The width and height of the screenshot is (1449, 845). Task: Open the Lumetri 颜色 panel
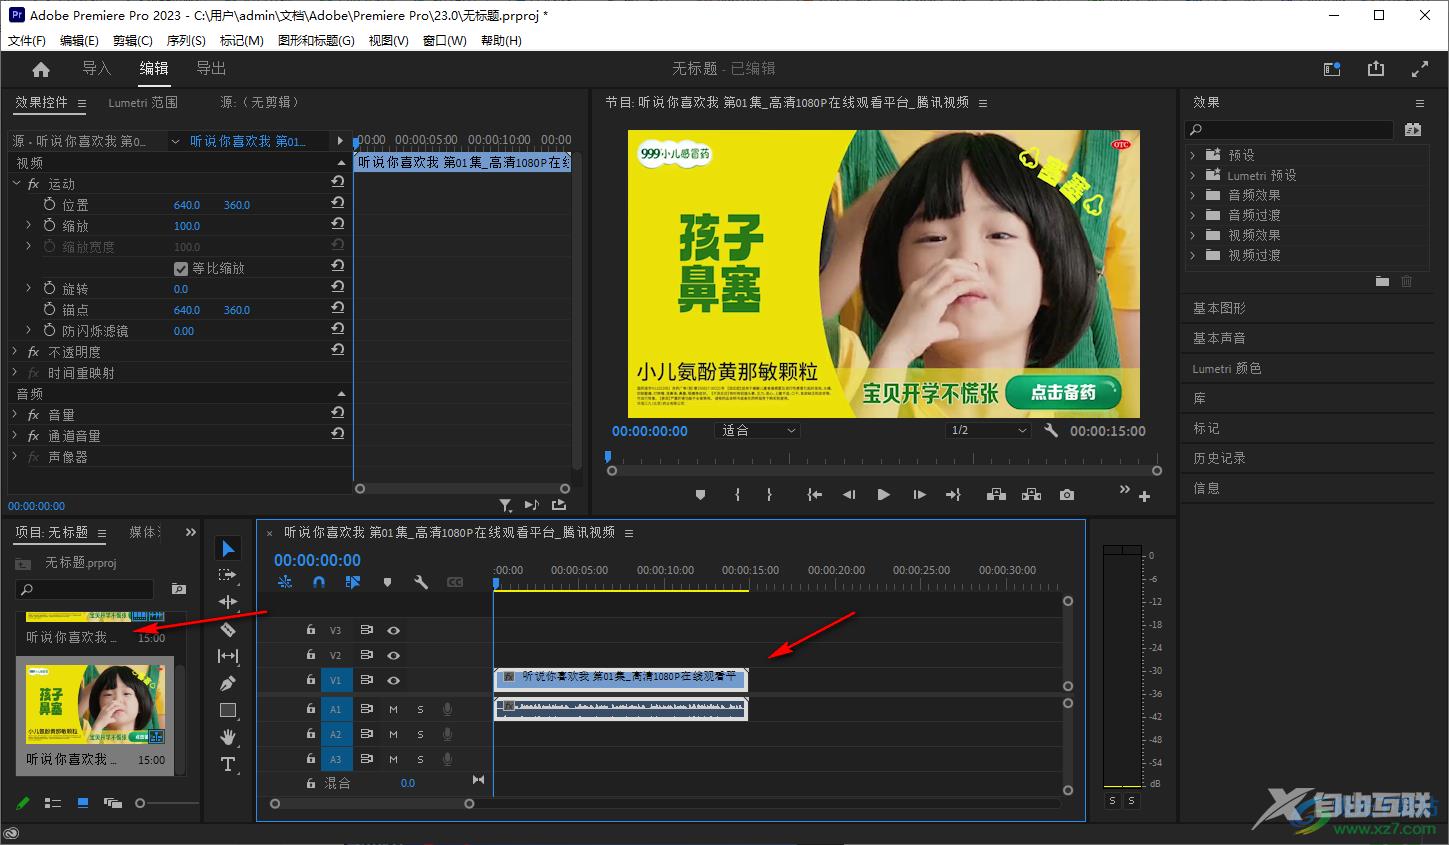[x=1227, y=368]
